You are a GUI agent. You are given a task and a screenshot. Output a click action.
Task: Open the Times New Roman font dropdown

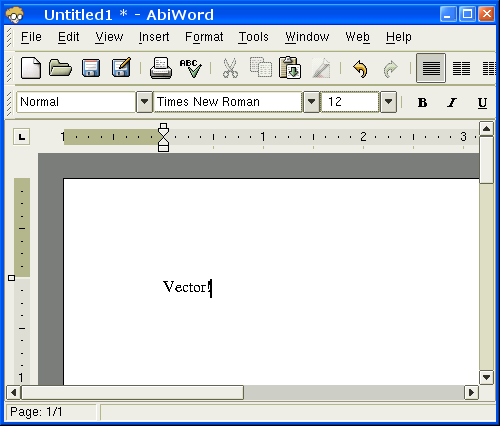311,101
